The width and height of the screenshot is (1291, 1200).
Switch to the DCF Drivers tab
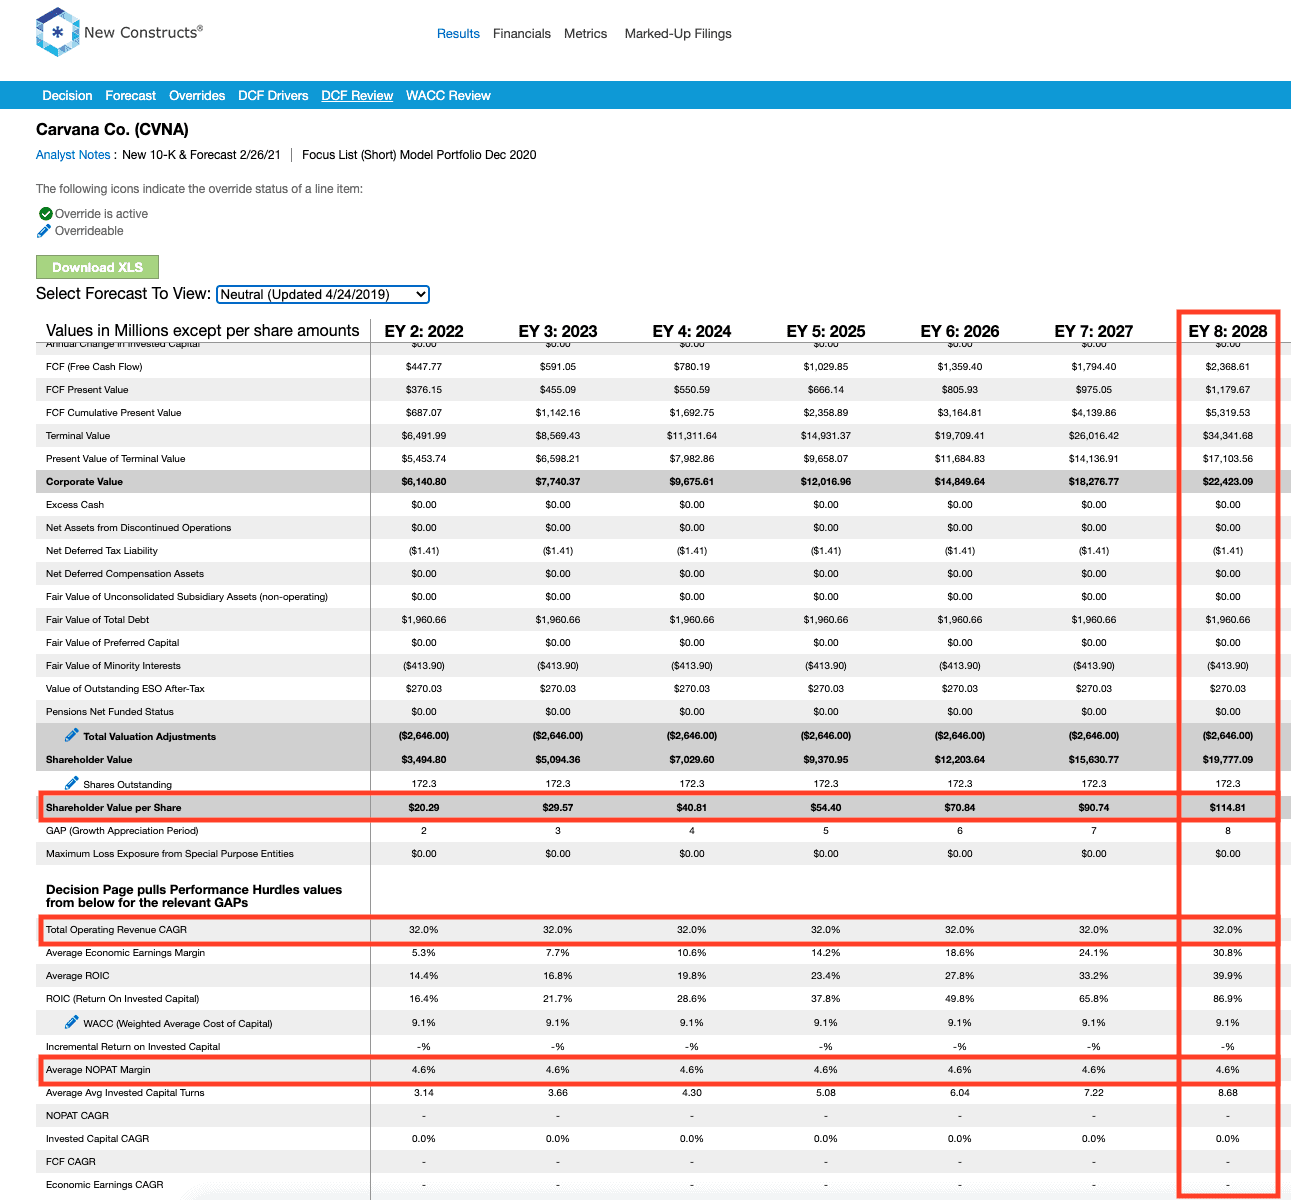[x=273, y=96]
